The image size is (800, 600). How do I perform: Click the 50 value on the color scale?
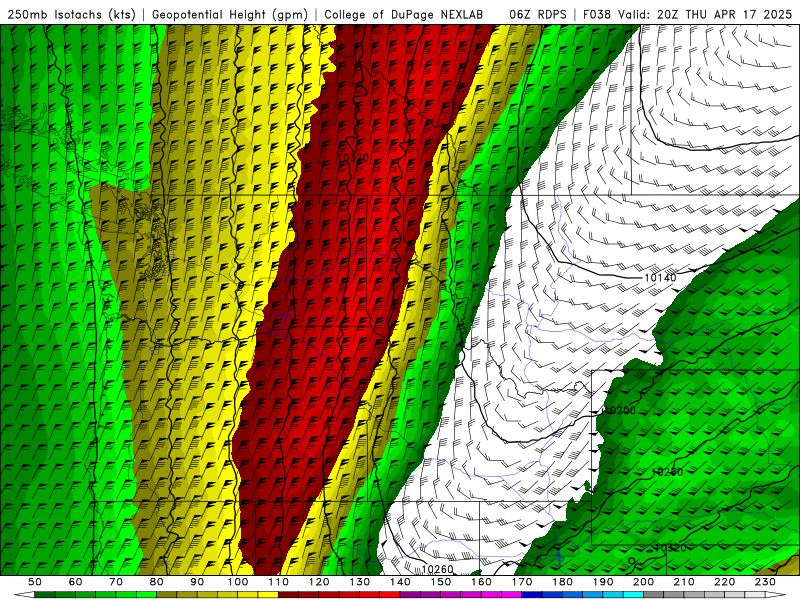[x=35, y=582]
